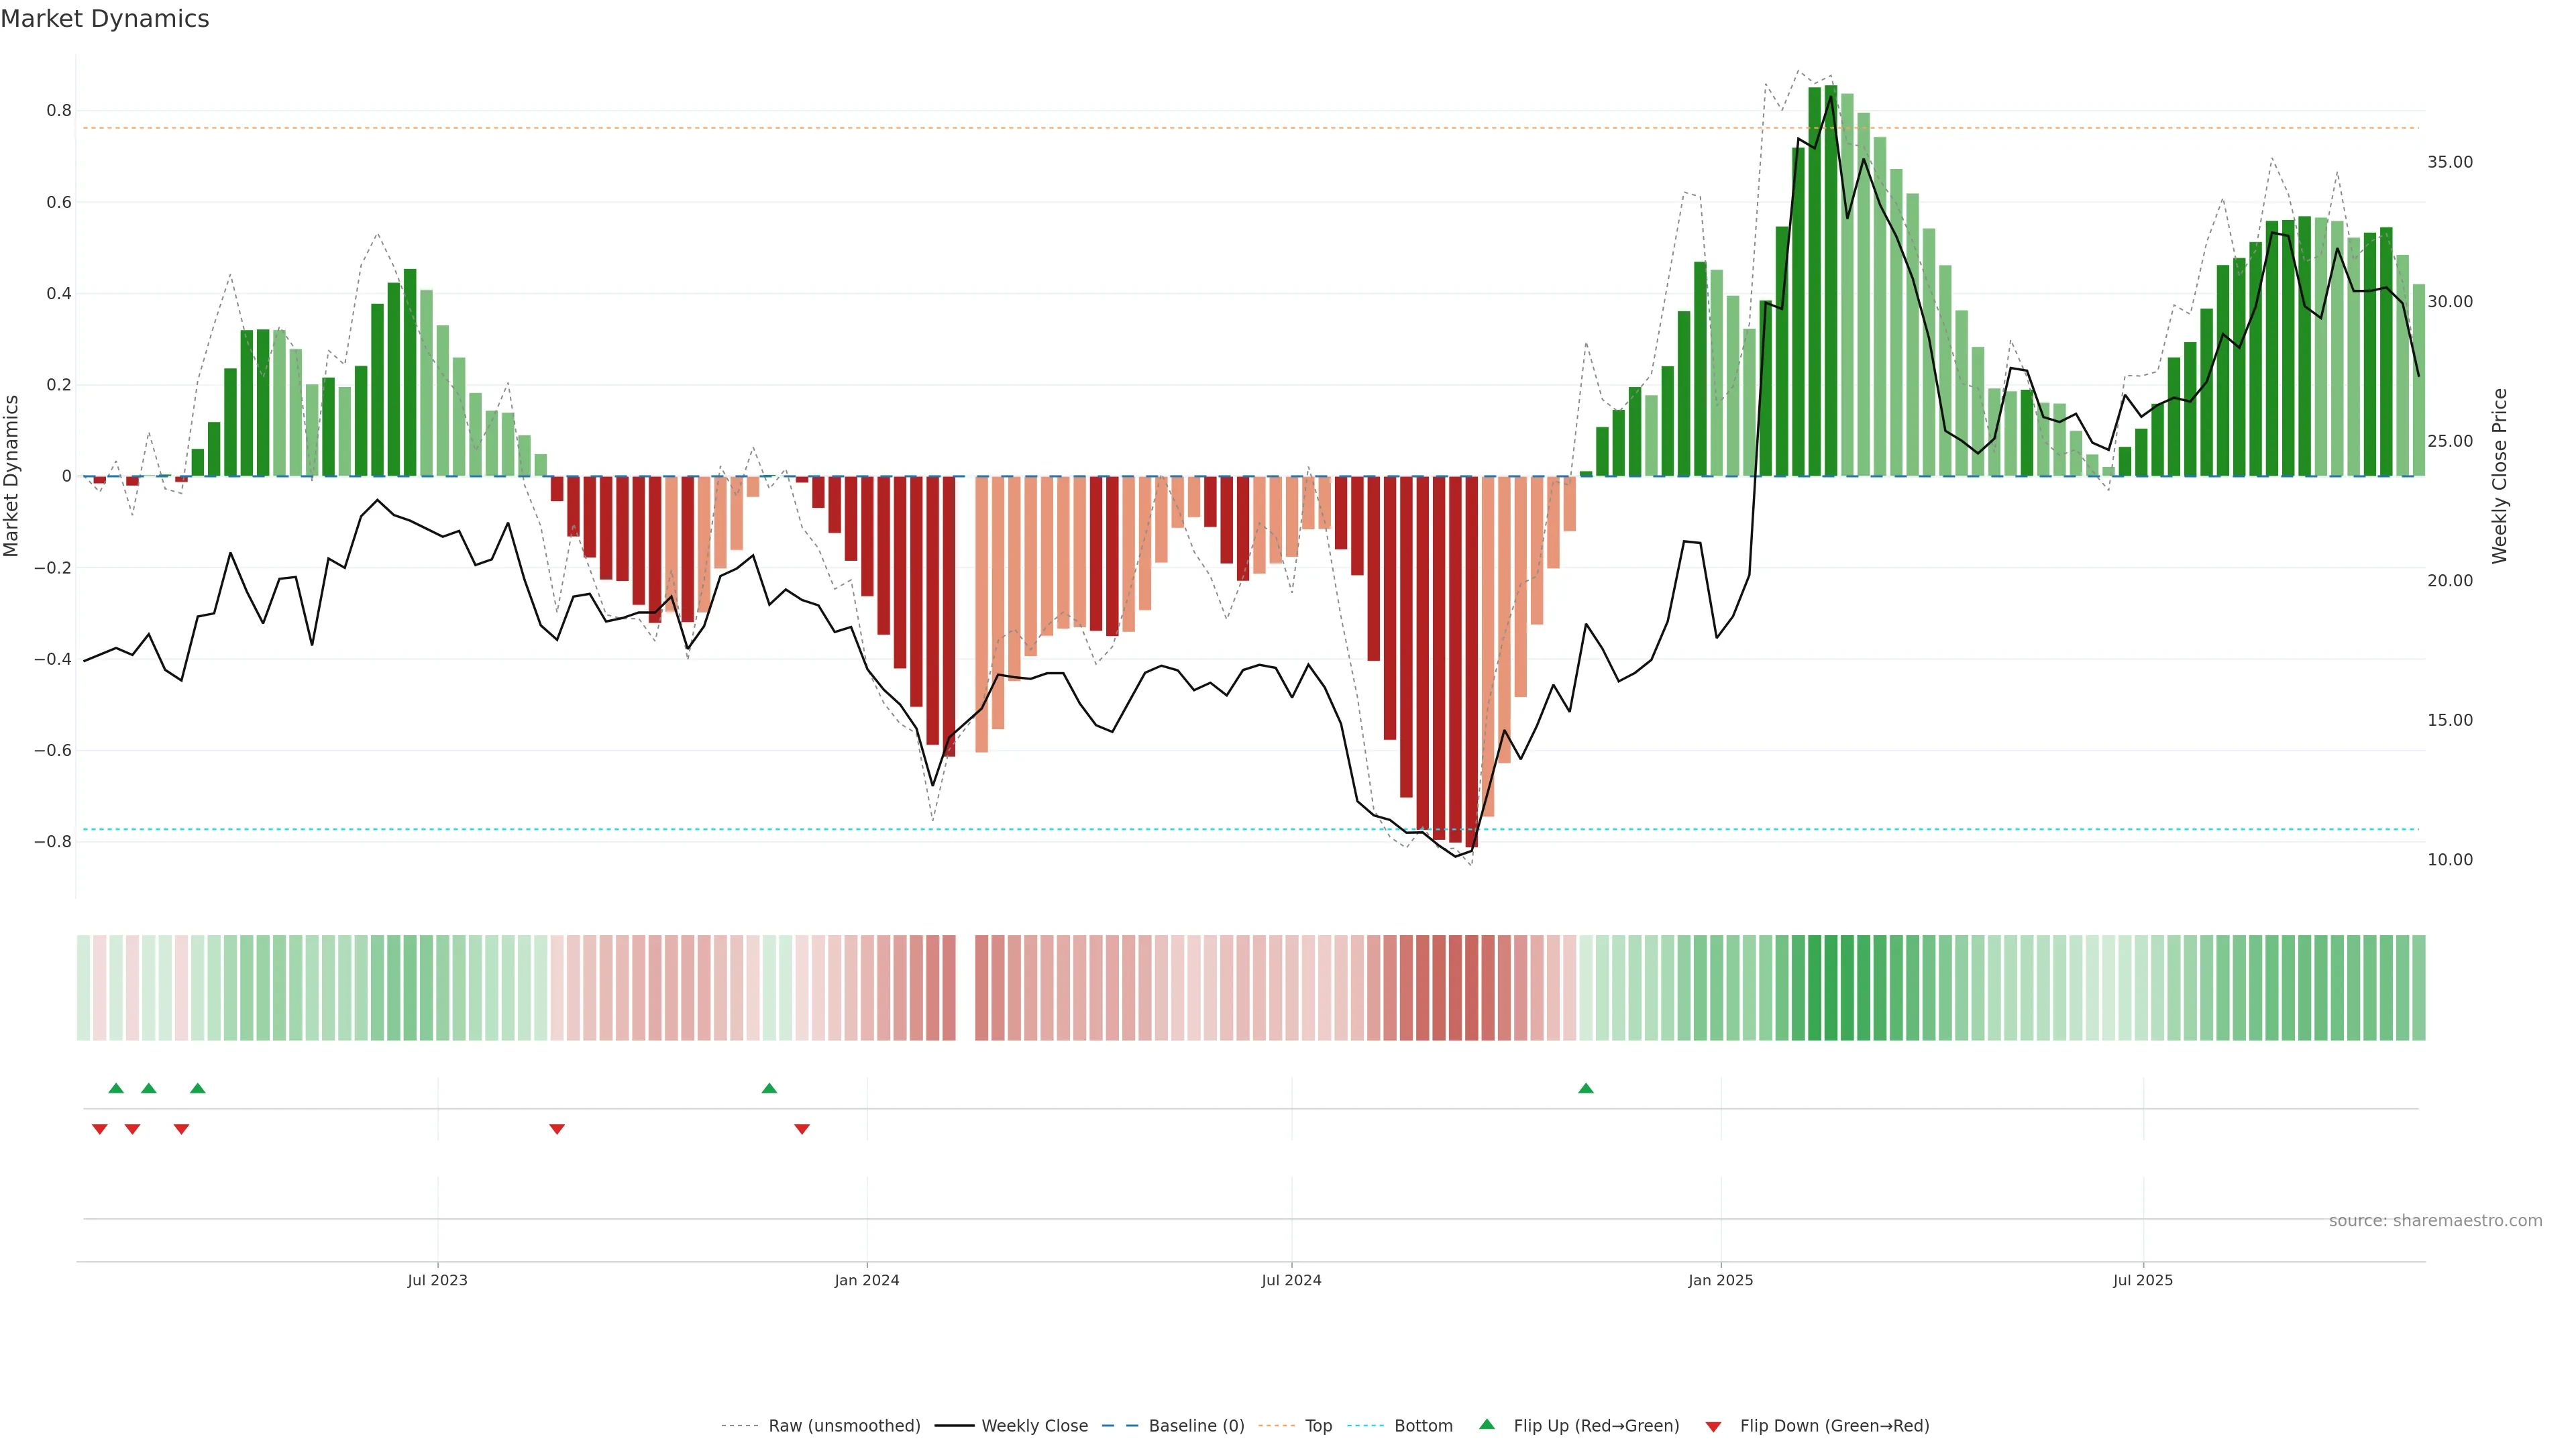
Task: Click the green Flip Up triangle in legend
Action: point(1487,1424)
